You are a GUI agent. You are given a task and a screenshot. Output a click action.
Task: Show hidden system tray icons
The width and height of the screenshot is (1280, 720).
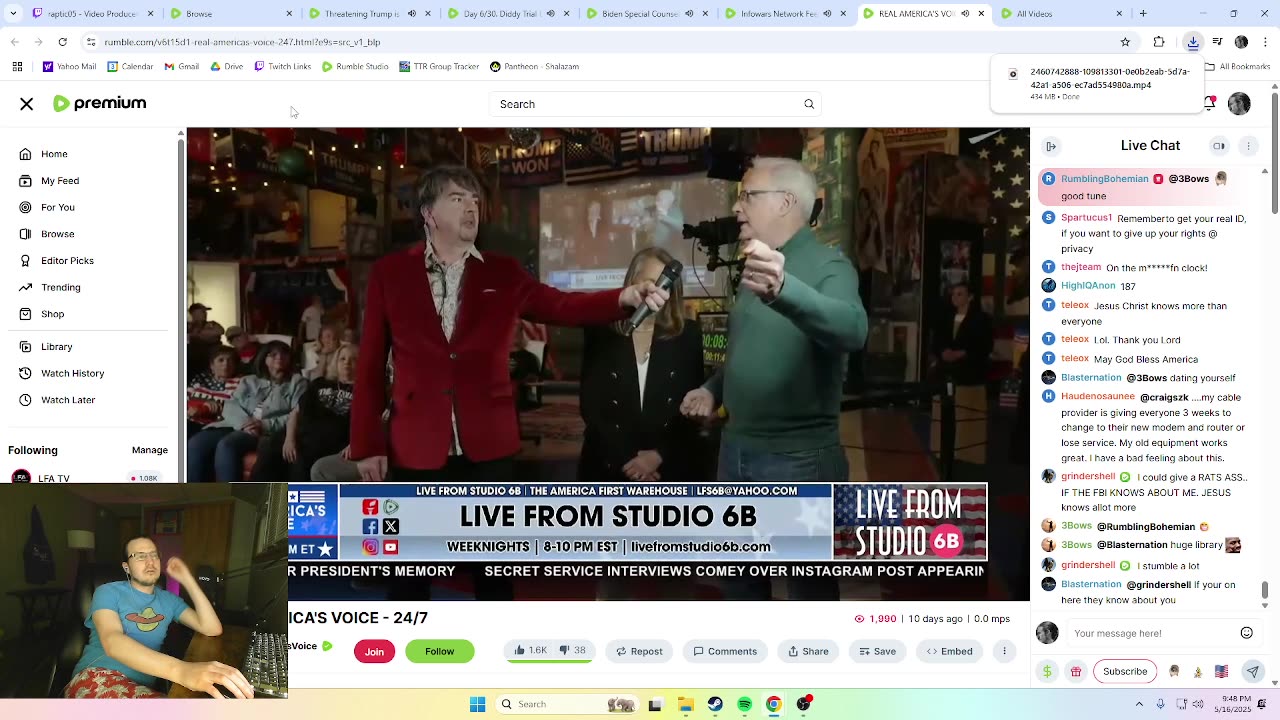[1139, 704]
